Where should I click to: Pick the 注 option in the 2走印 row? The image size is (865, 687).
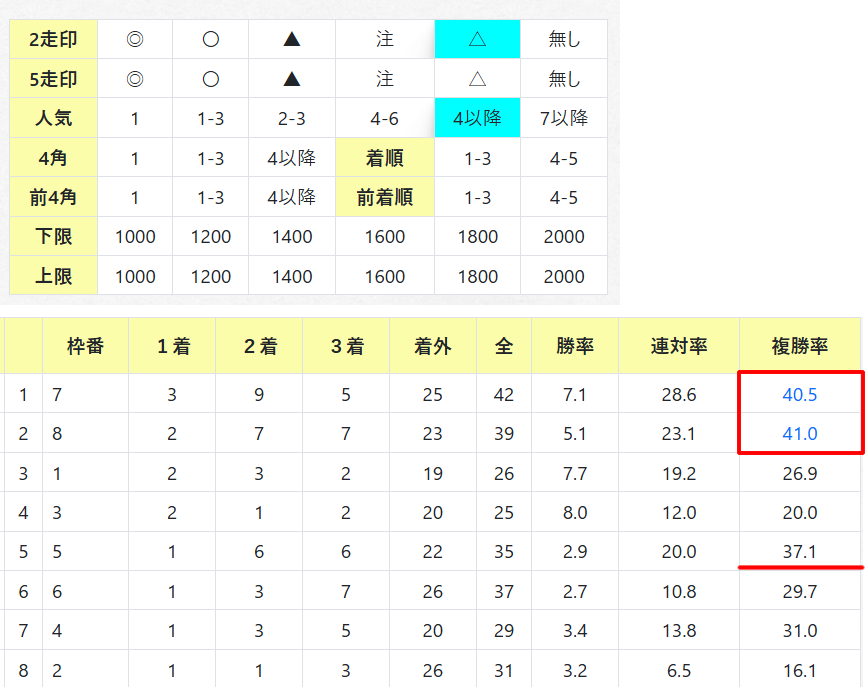(x=385, y=39)
